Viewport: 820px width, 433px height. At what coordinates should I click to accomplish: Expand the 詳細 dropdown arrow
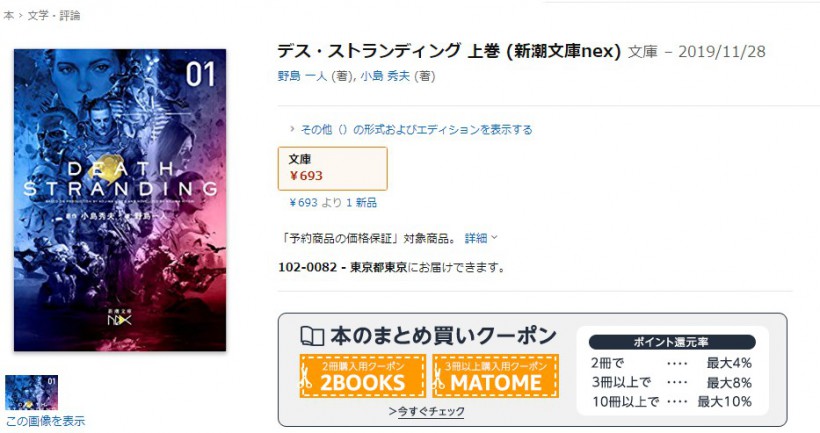point(494,238)
